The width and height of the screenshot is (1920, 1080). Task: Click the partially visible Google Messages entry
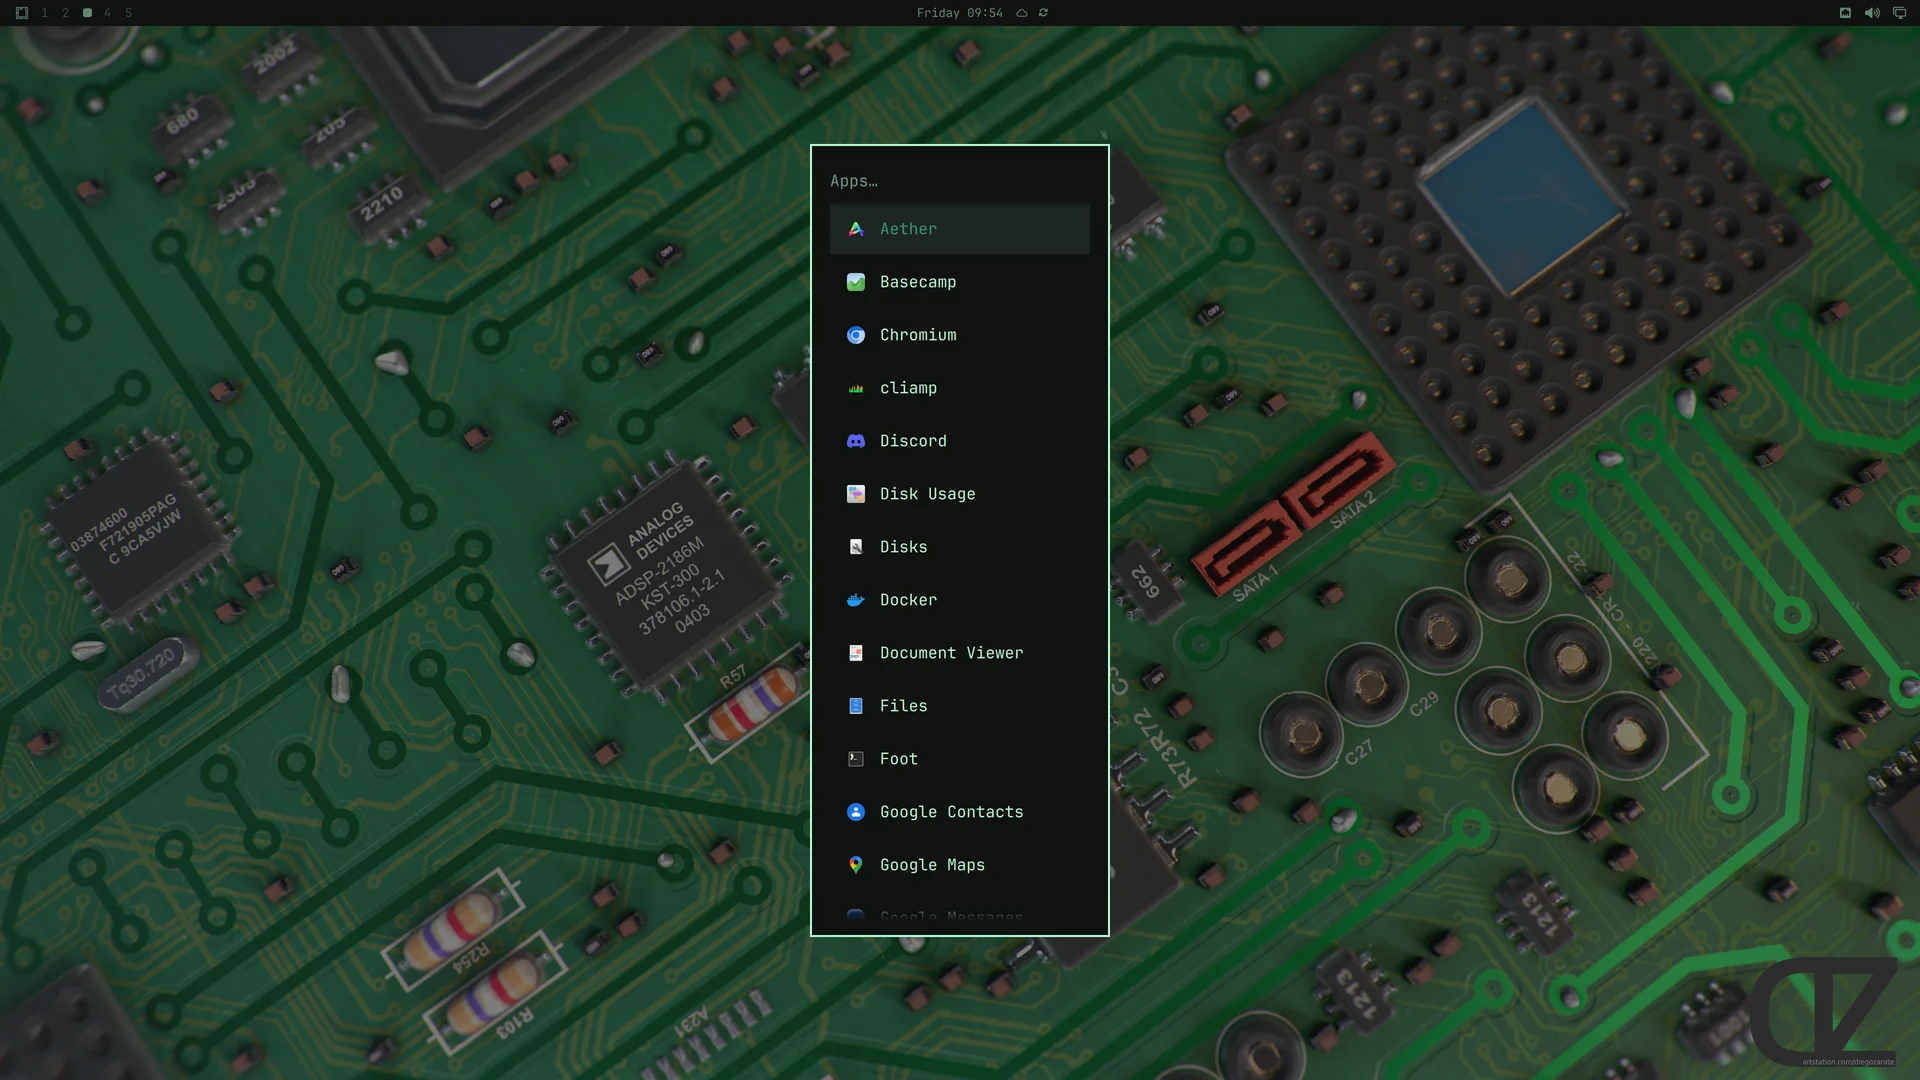pyautogui.click(x=960, y=916)
